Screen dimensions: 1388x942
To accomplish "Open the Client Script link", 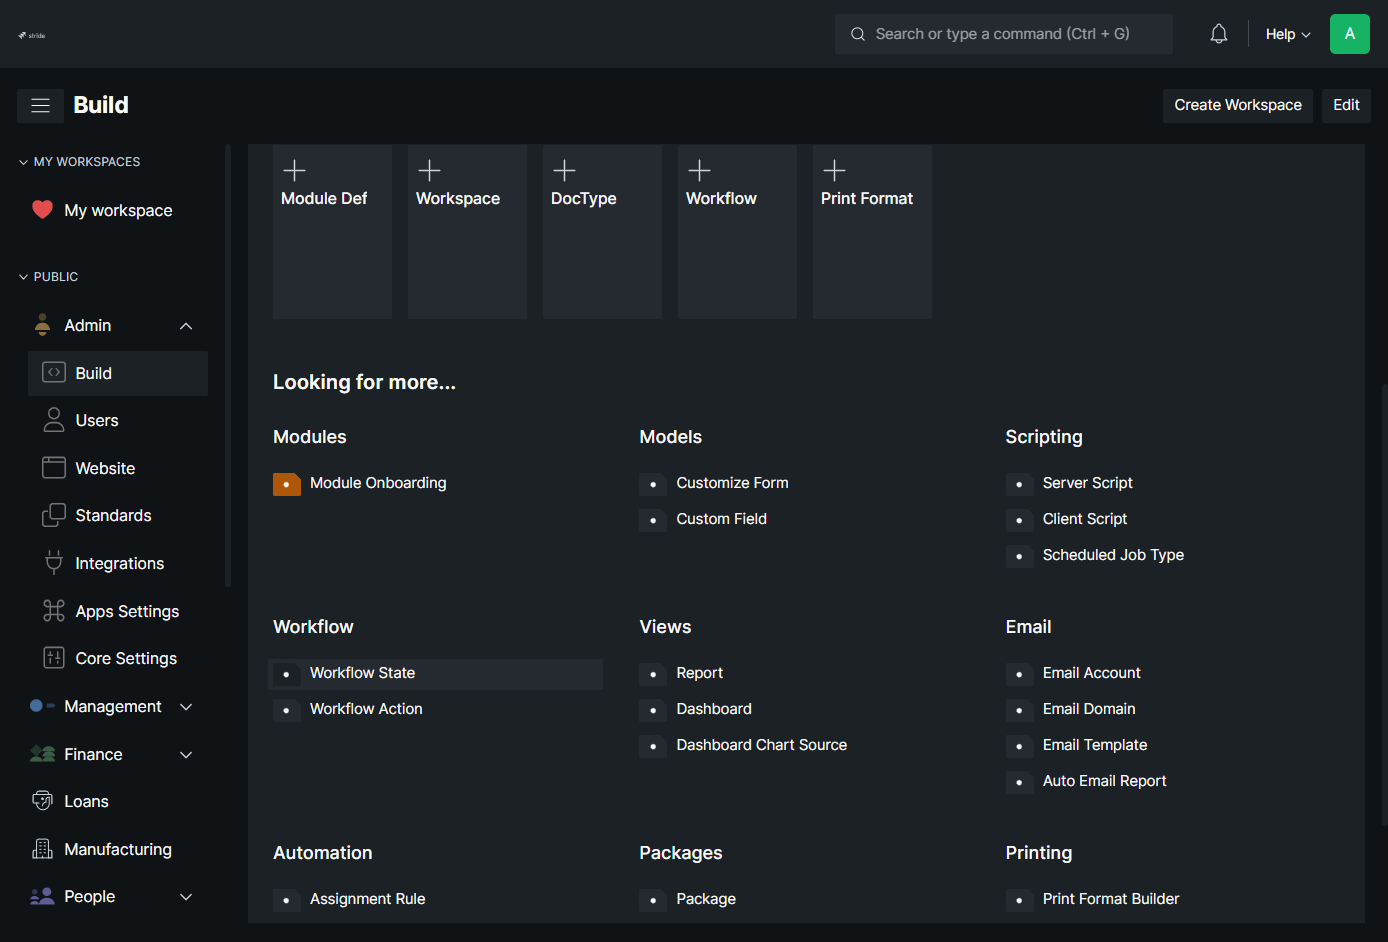I will tap(1084, 519).
